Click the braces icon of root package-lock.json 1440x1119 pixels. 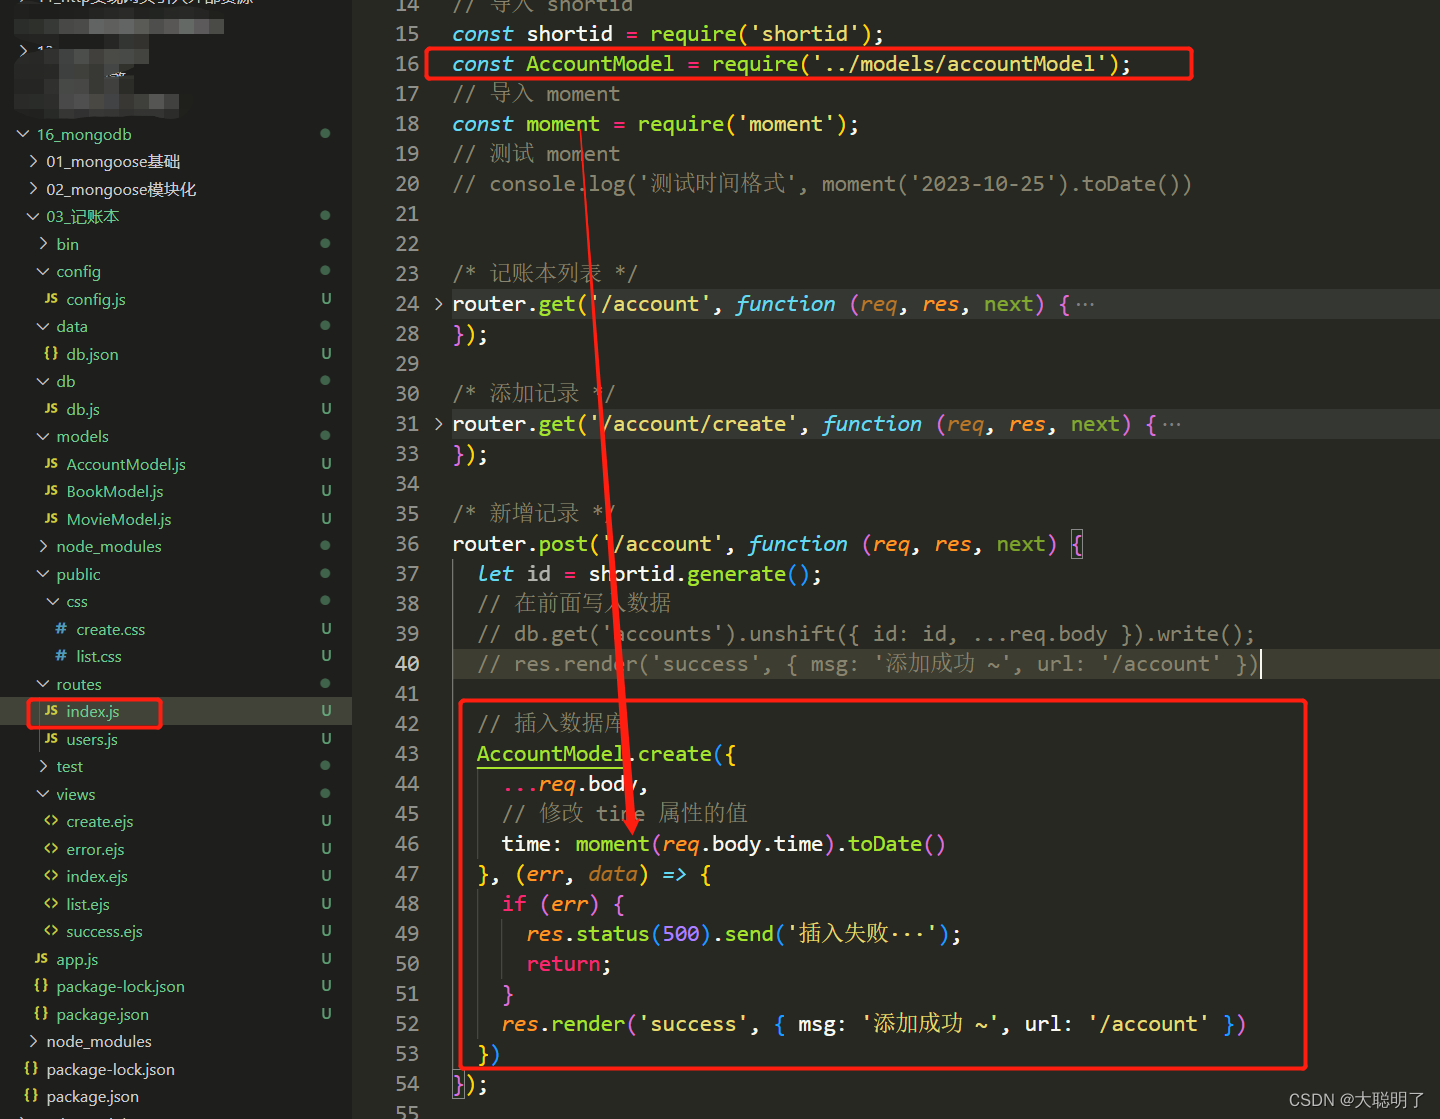[31, 1069]
